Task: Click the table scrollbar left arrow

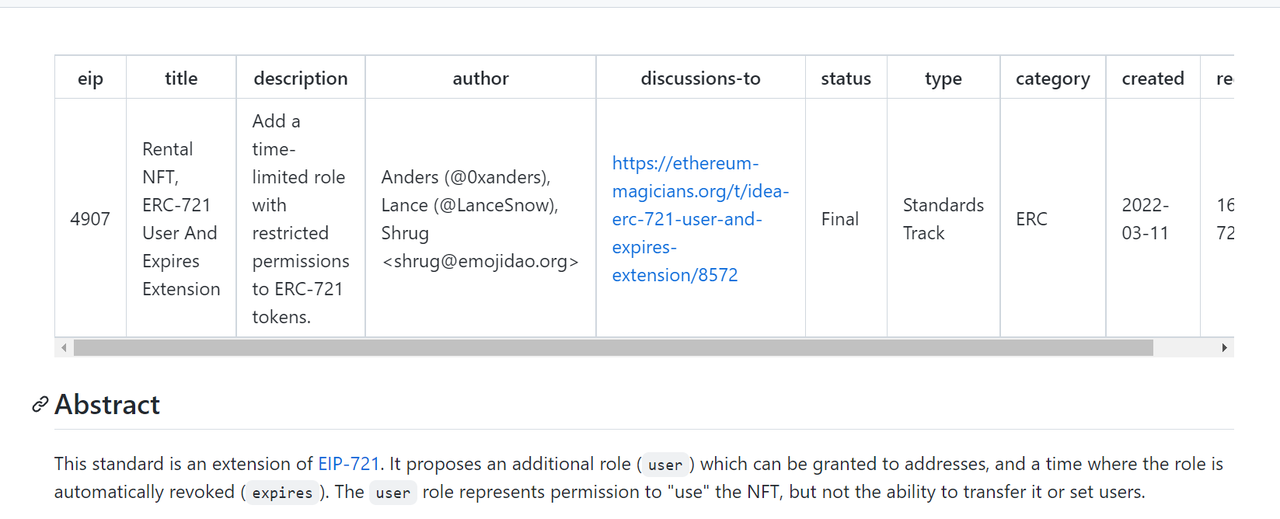Action: 64,348
